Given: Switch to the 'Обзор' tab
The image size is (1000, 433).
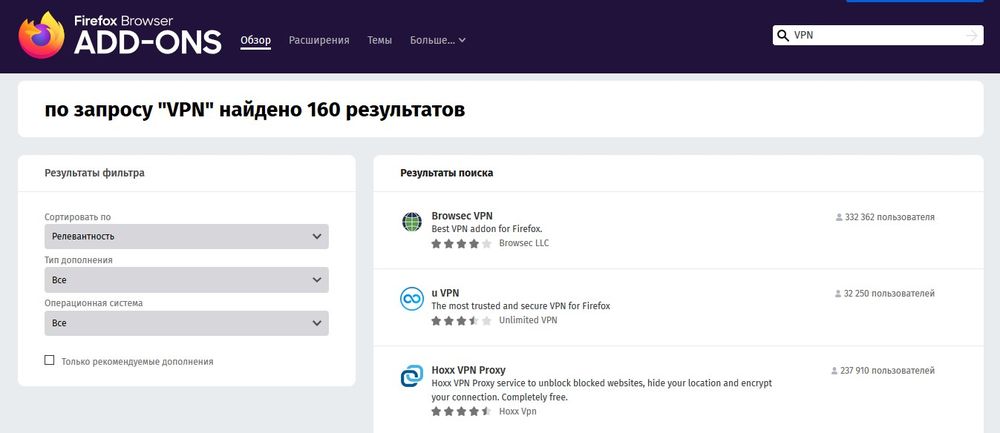Looking at the screenshot, I should (x=255, y=41).
